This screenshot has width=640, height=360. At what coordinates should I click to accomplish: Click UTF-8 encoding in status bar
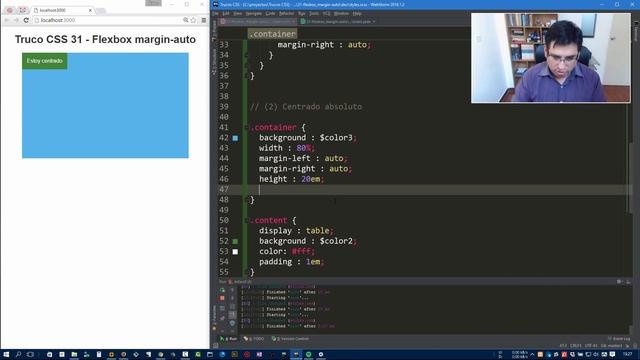(591, 346)
